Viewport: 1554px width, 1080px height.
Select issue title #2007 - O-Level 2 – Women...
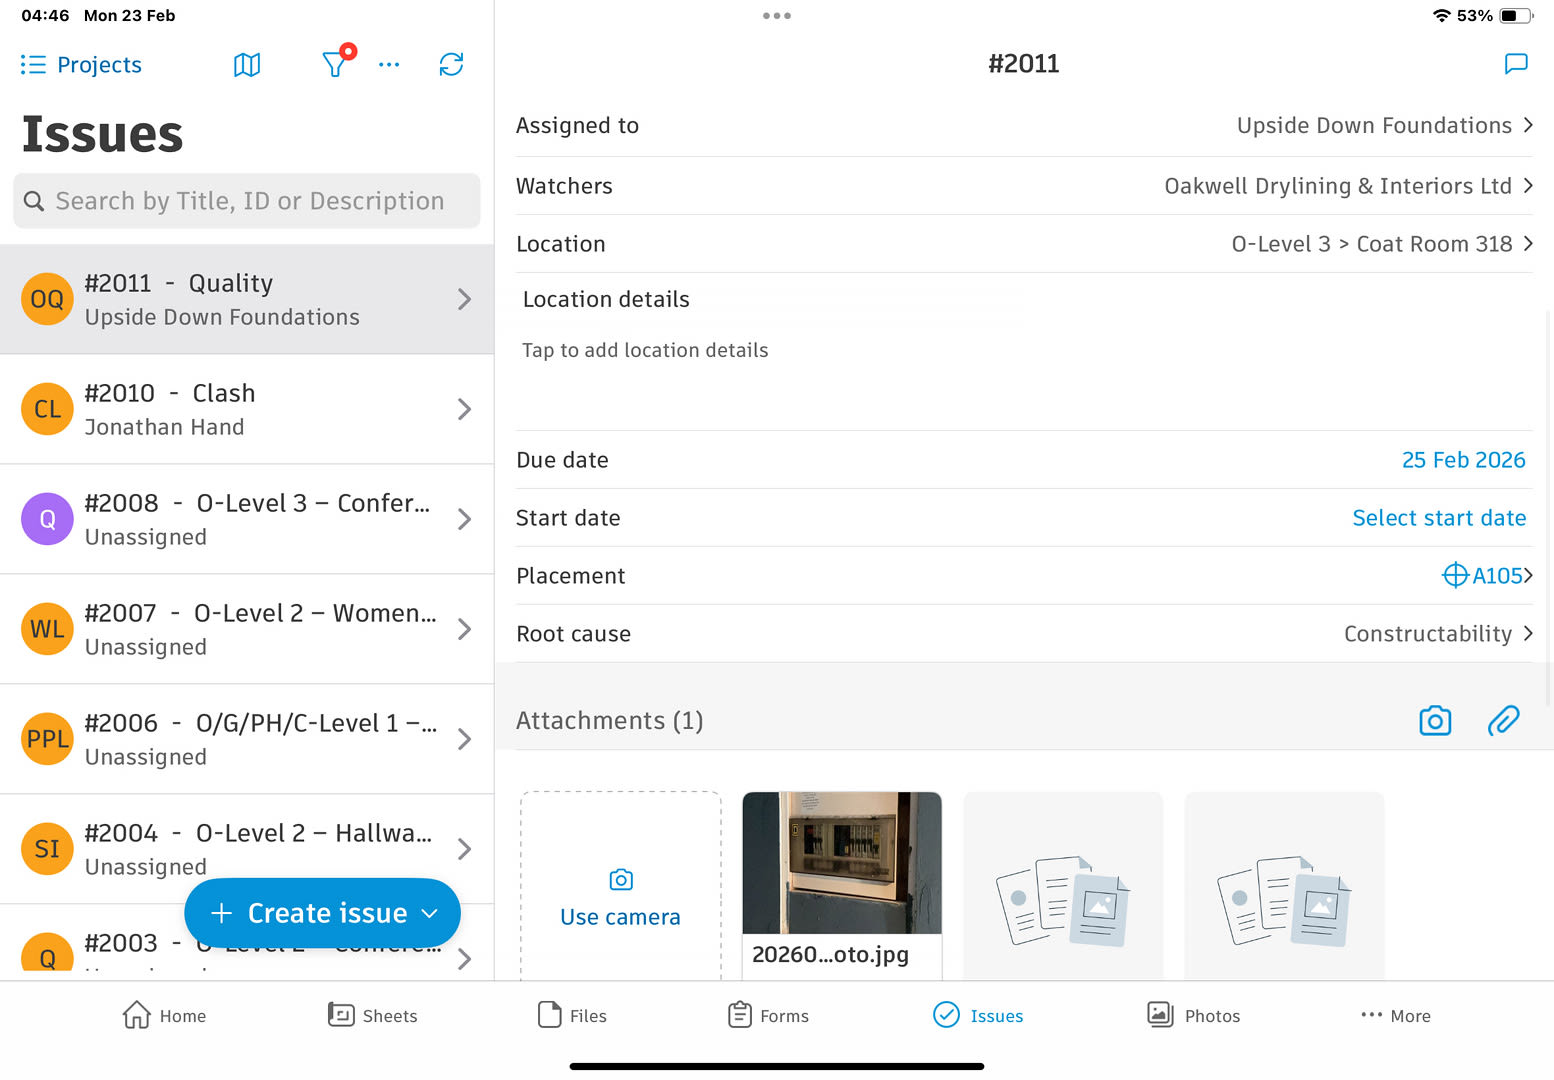click(260, 613)
